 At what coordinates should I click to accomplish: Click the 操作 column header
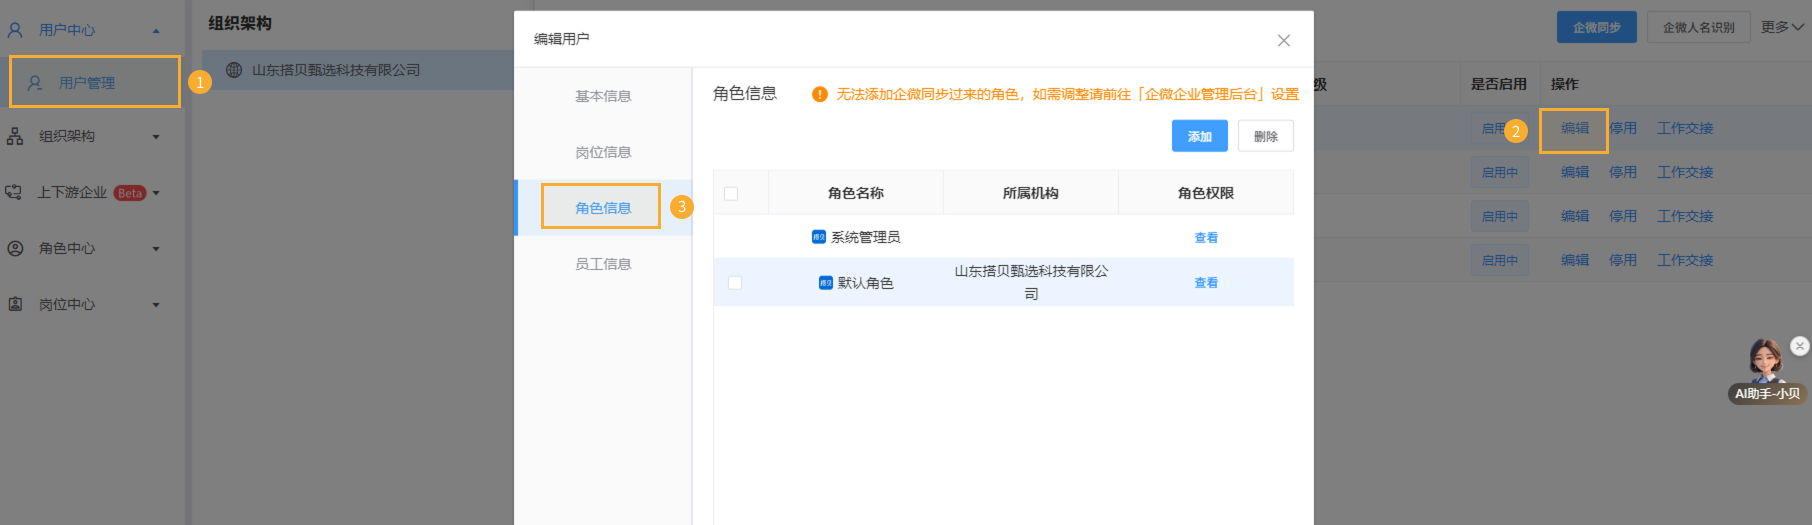click(1565, 84)
